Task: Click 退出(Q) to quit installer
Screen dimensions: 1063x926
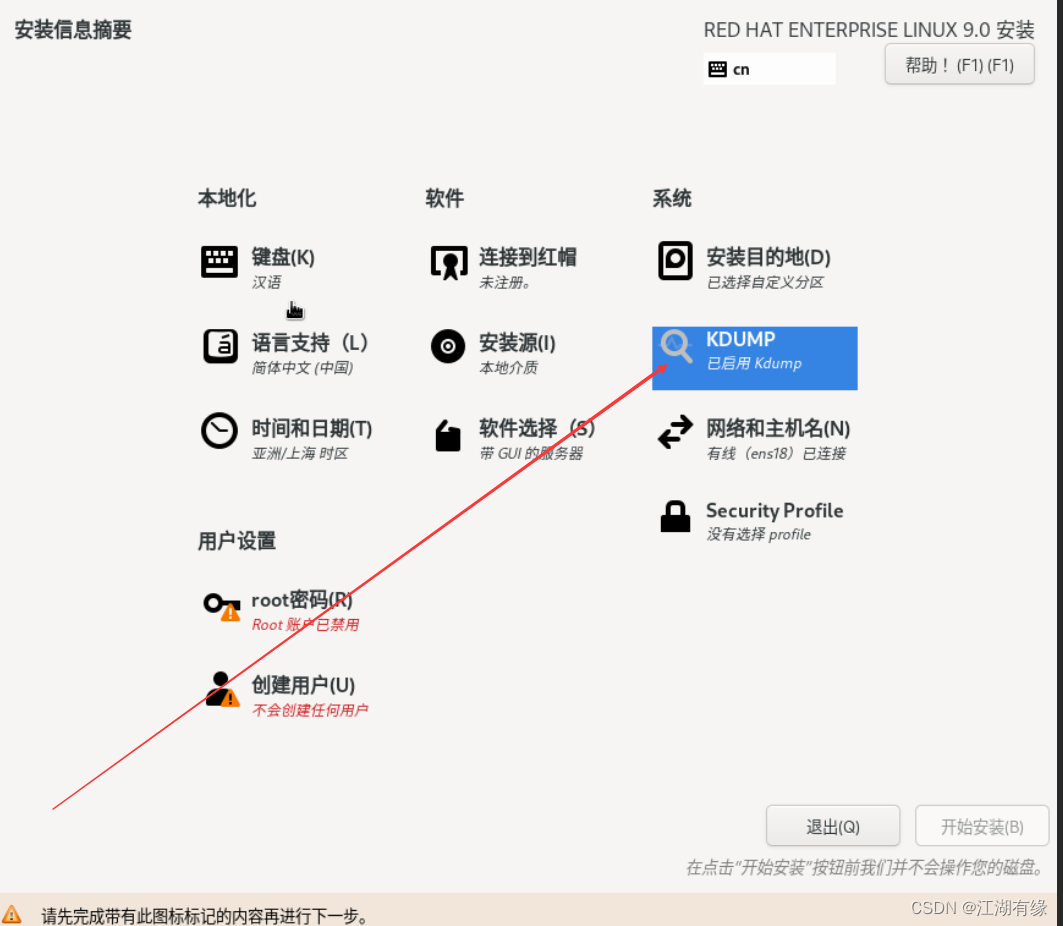Action: tap(832, 826)
